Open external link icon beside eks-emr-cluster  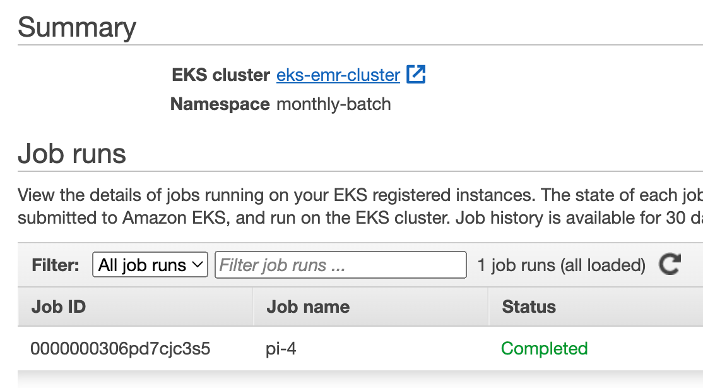[416, 74]
